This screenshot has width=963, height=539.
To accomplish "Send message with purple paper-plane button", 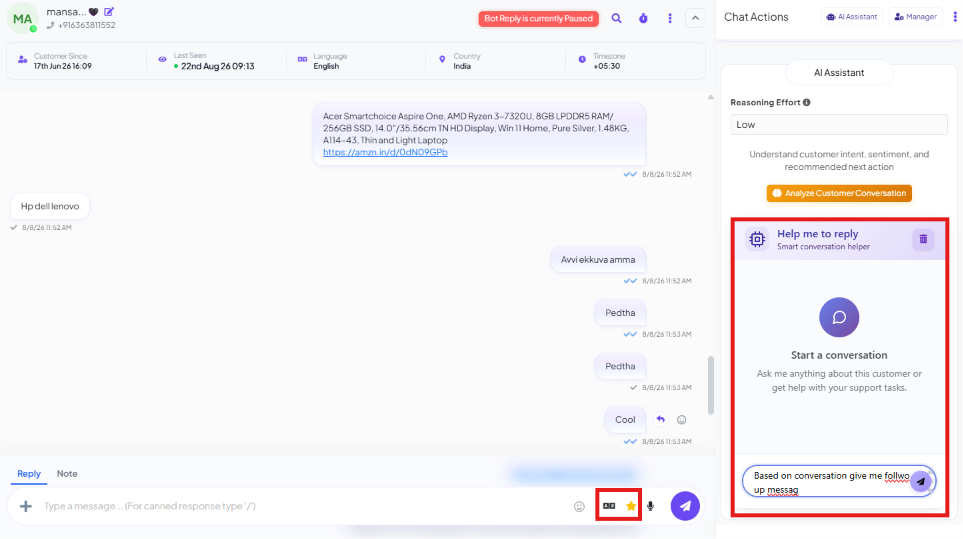I will 685,506.
